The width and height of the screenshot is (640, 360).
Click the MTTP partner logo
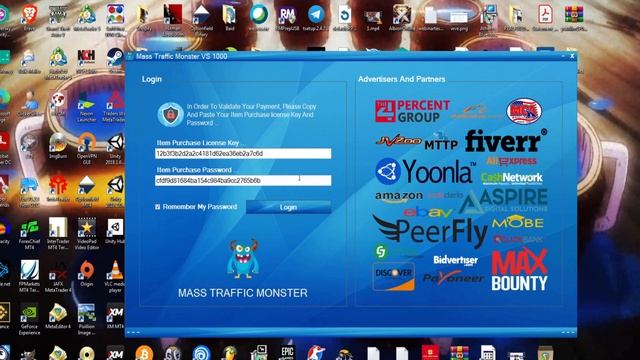pyautogui.click(x=441, y=142)
